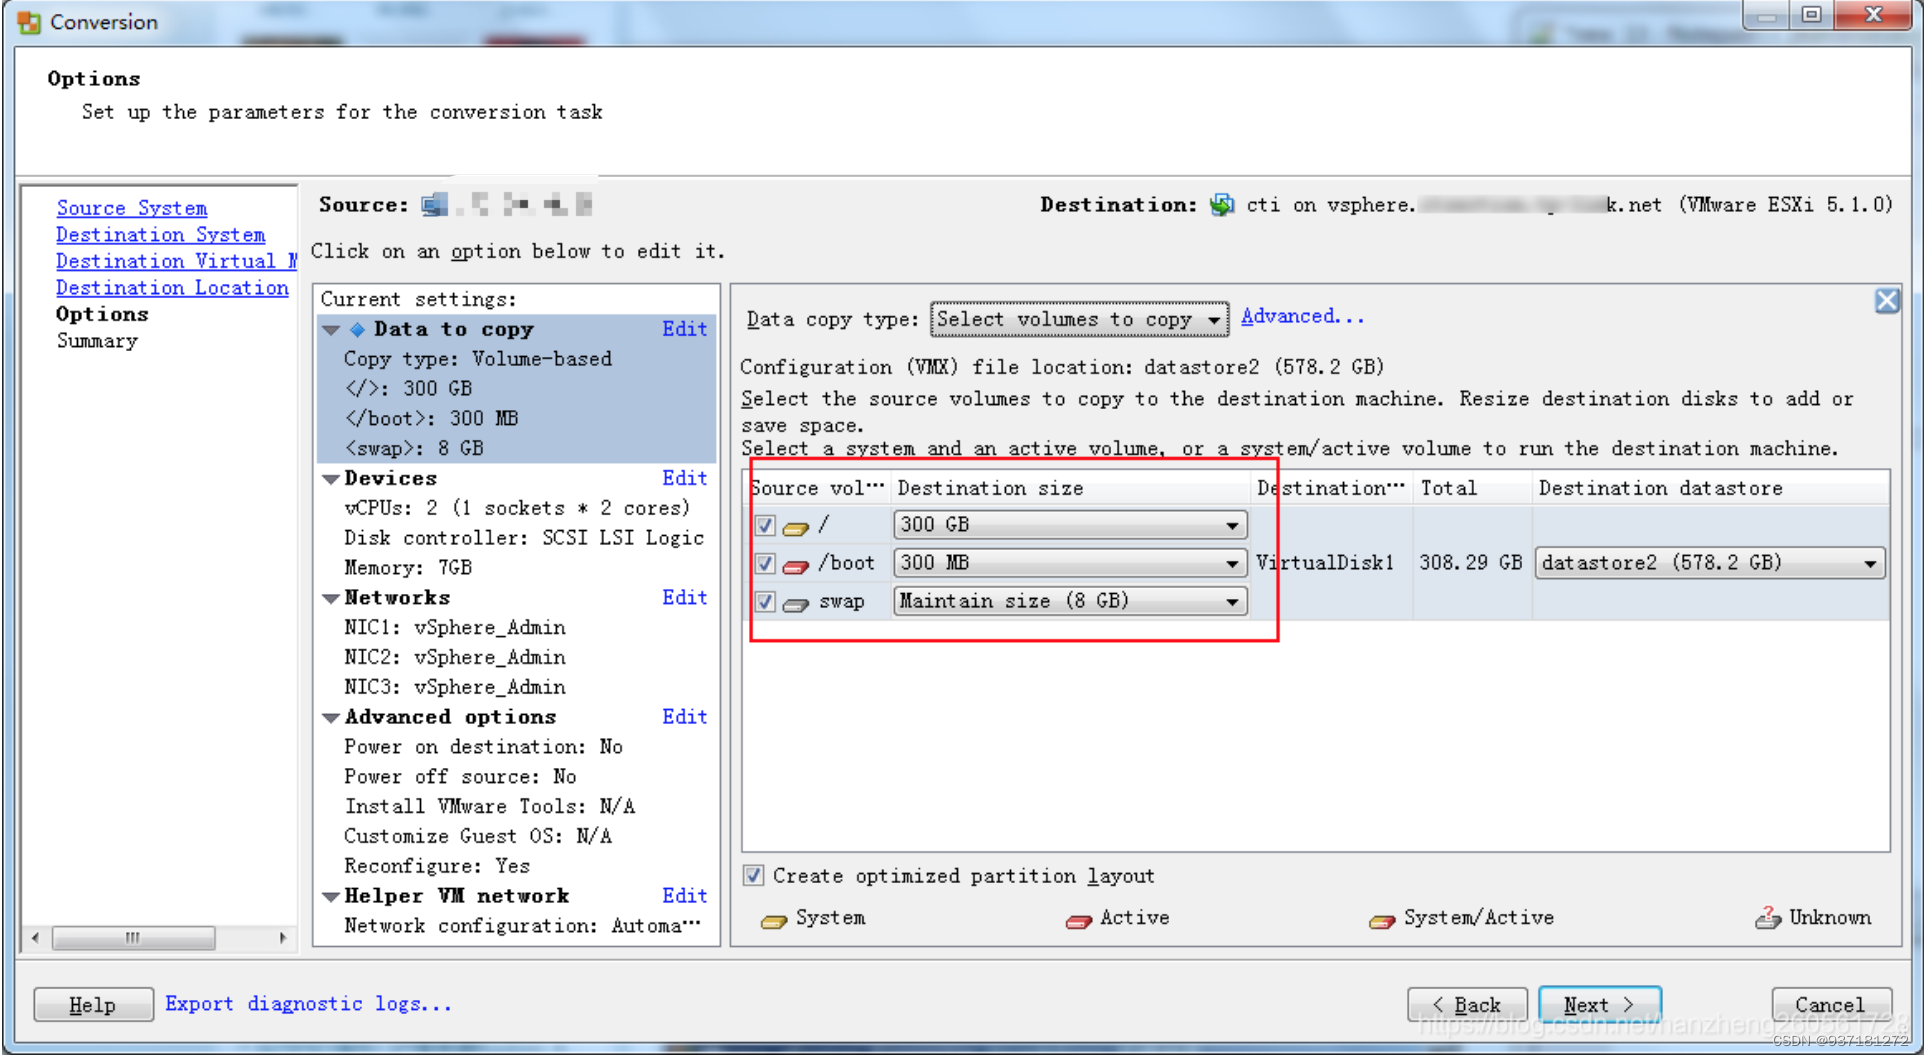Uncheck the /boot volume checkbox

tap(764, 564)
